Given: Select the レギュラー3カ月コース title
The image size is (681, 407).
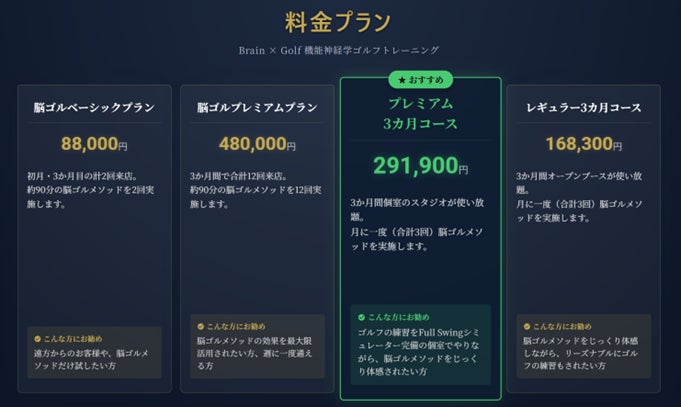Looking at the screenshot, I should pyautogui.click(x=583, y=107).
